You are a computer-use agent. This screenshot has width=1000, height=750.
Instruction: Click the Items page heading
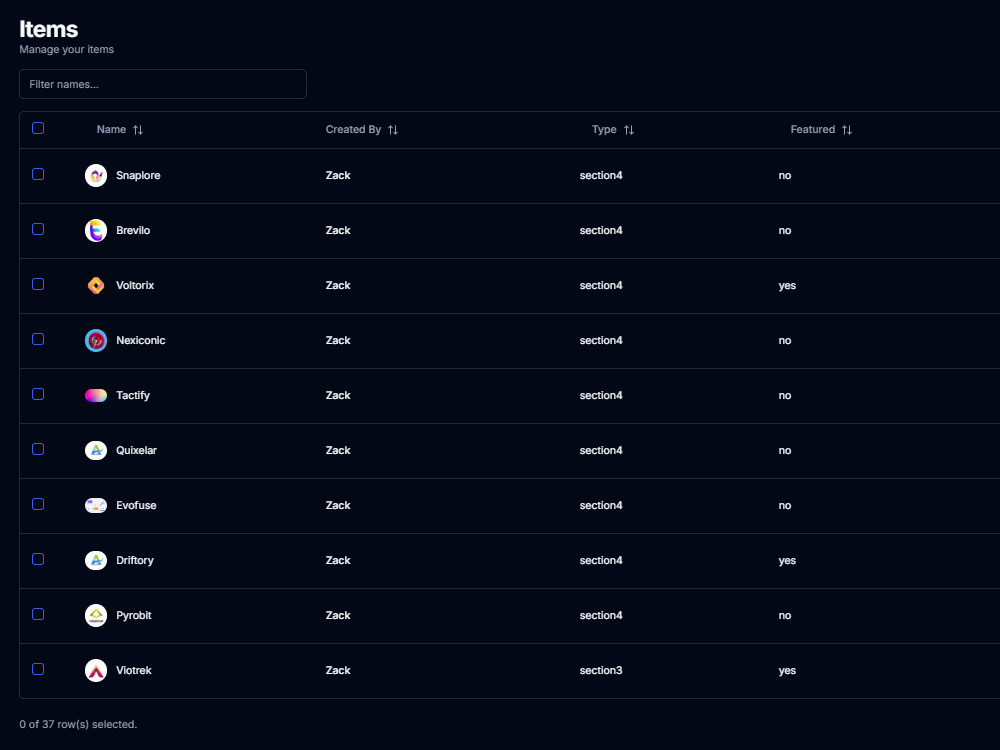(x=48, y=29)
